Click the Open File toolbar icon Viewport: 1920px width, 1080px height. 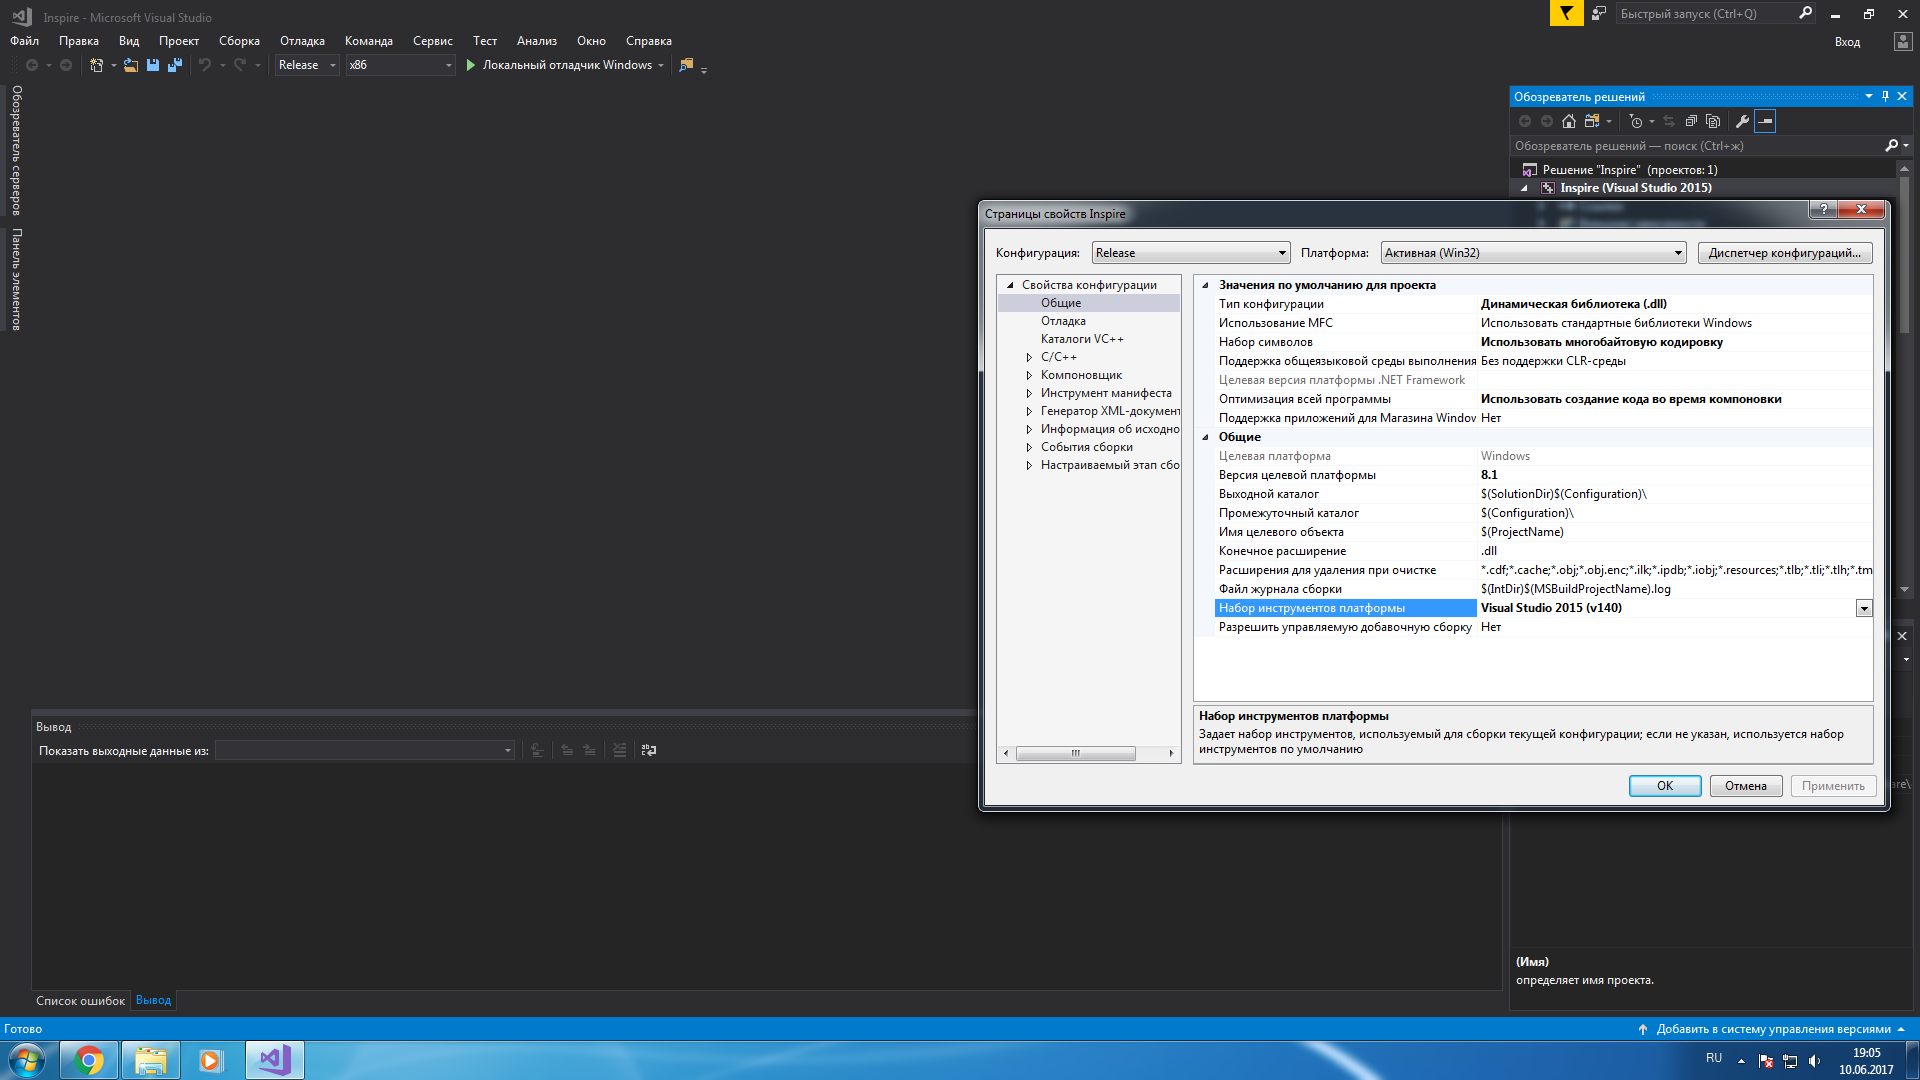131,65
